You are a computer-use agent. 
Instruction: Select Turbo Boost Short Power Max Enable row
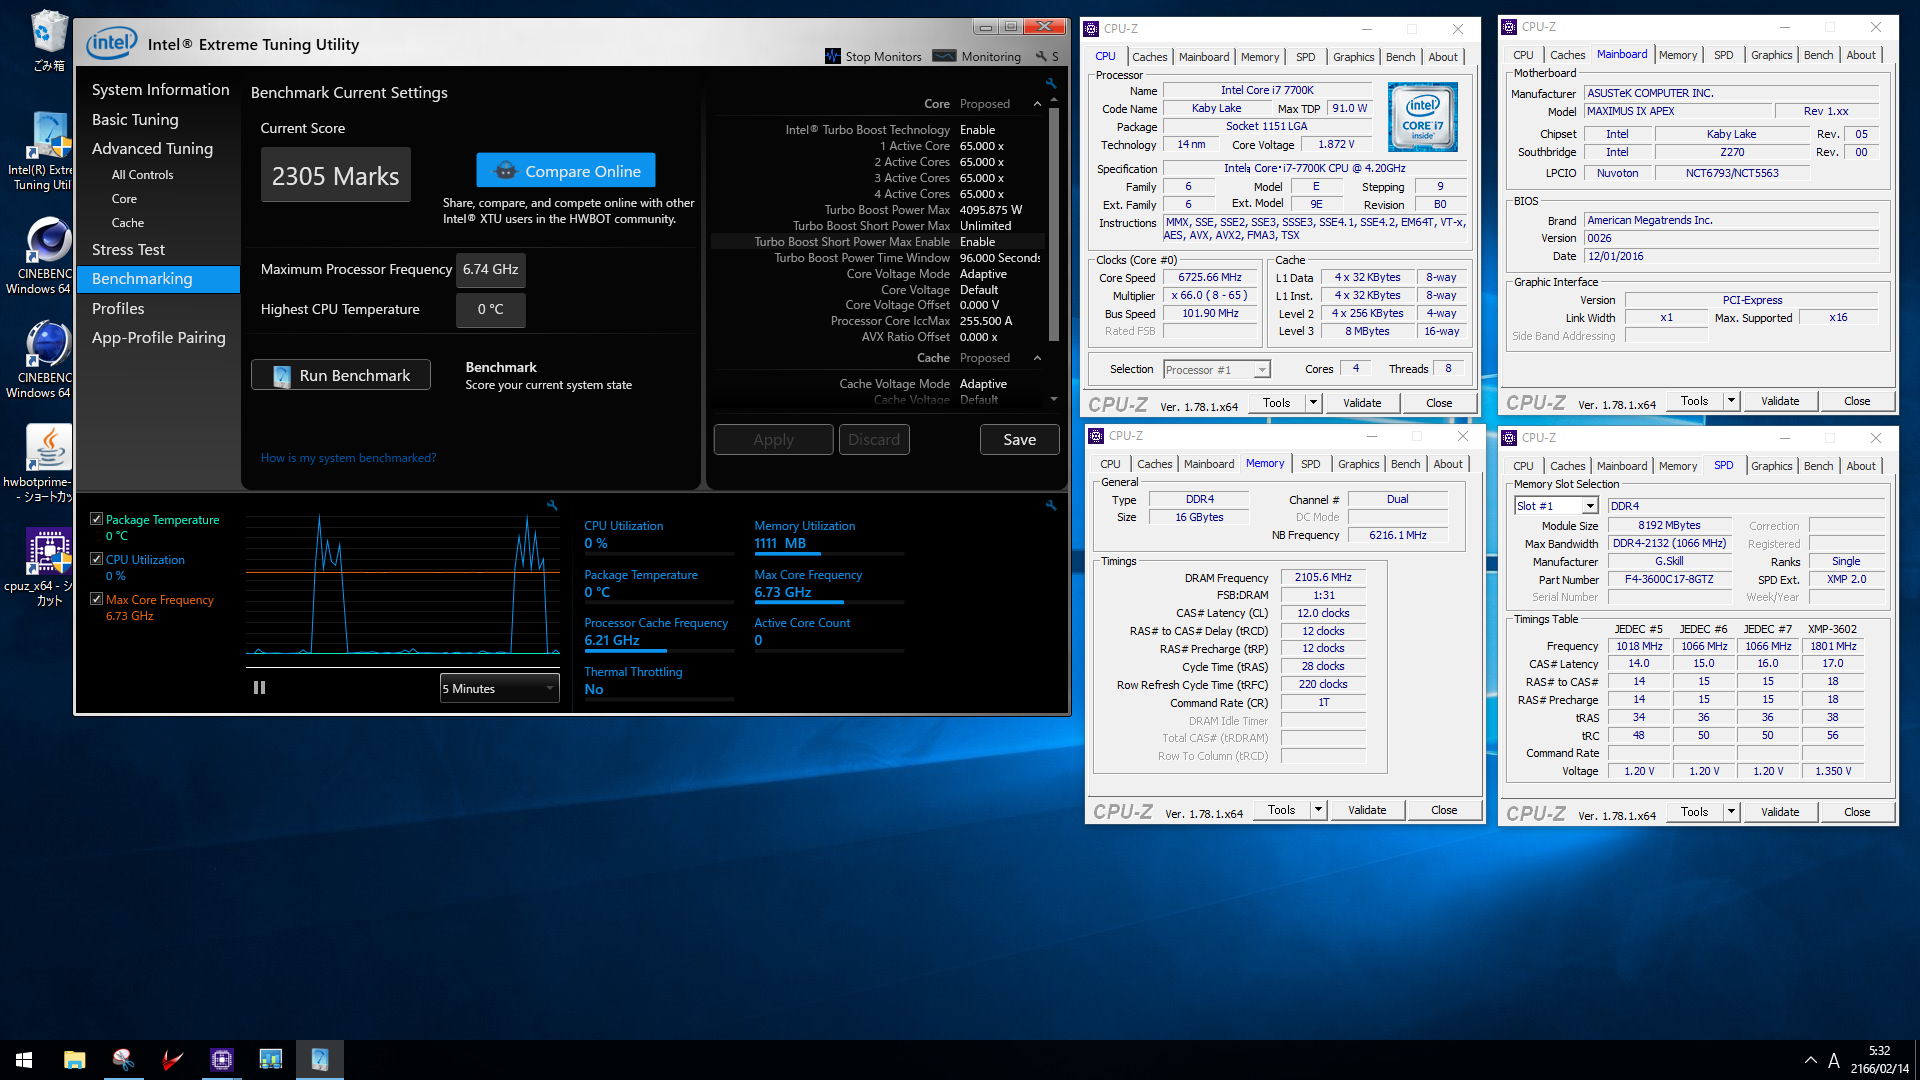click(878, 241)
